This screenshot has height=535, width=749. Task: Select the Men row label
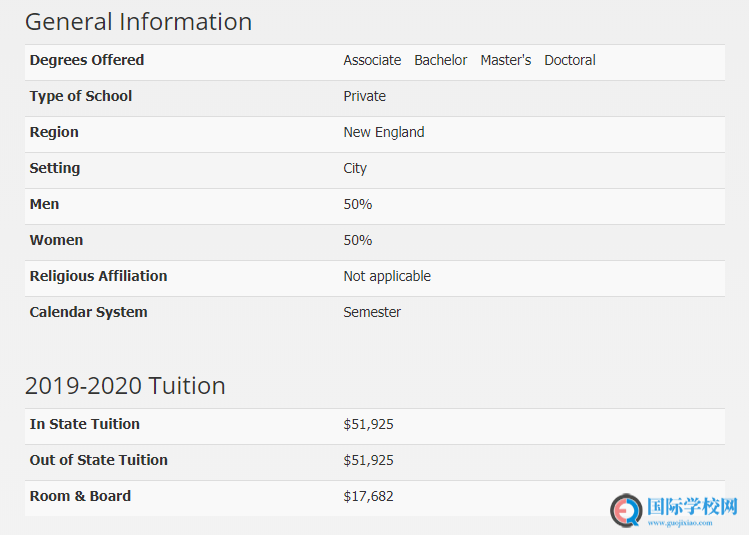(44, 204)
